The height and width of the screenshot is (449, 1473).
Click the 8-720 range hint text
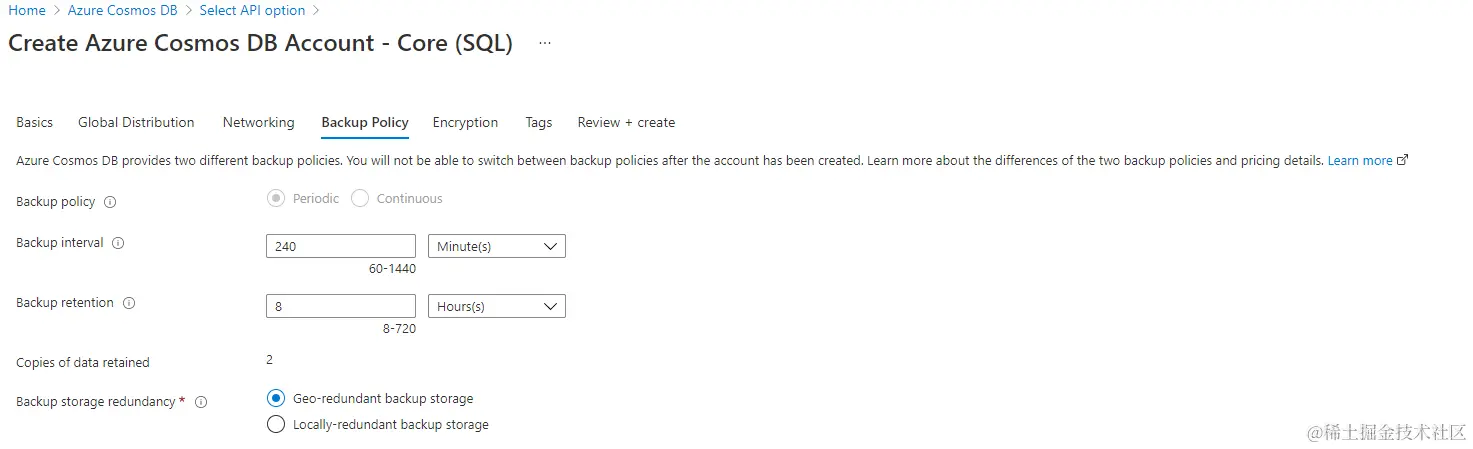pos(399,328)
